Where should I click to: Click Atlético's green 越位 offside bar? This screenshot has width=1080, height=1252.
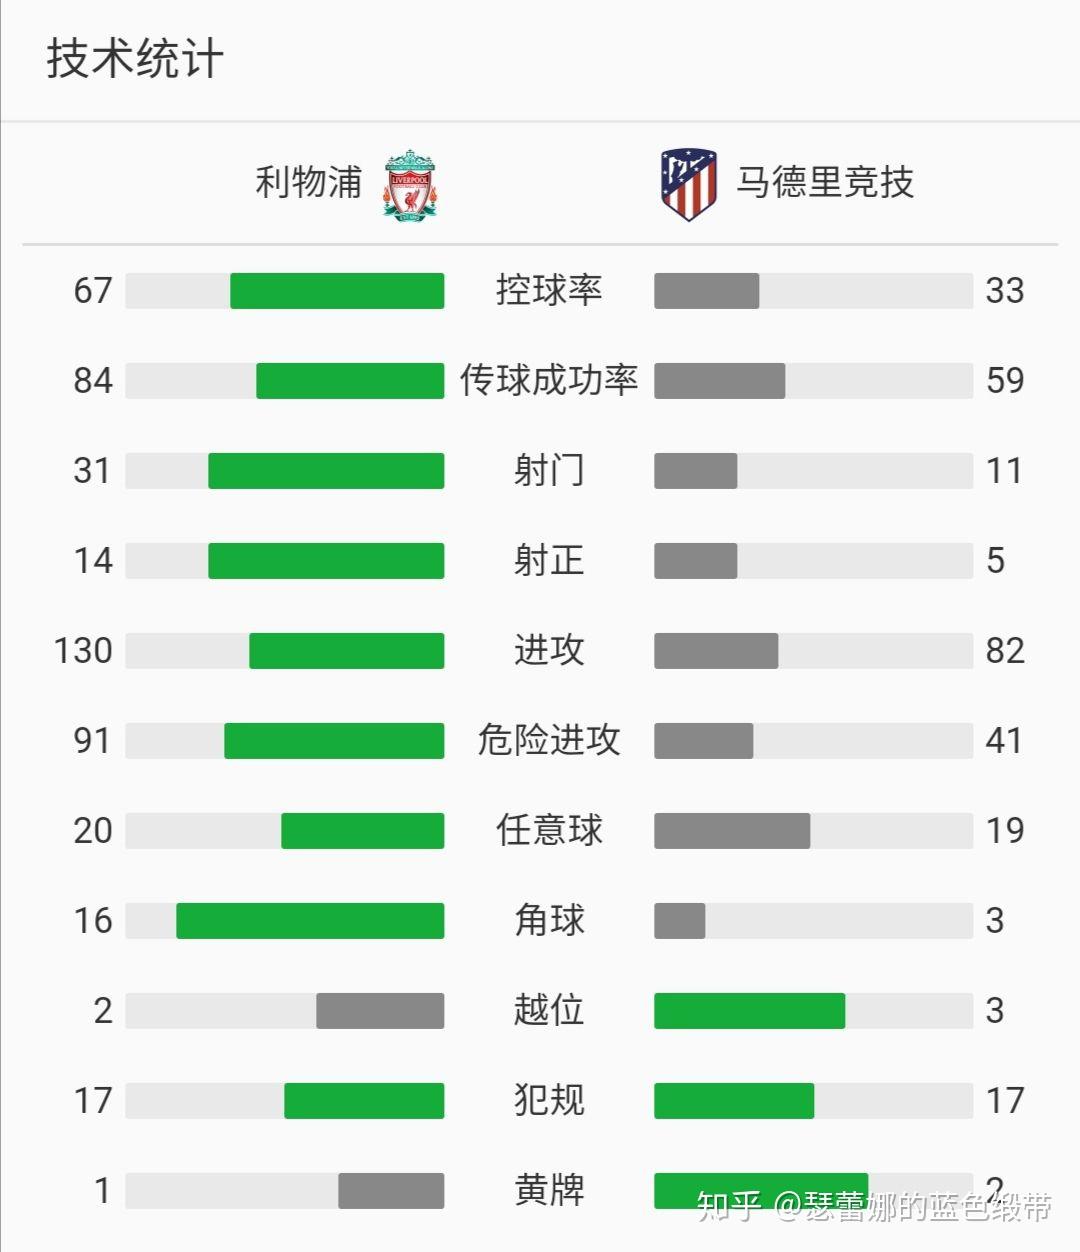750,1010
